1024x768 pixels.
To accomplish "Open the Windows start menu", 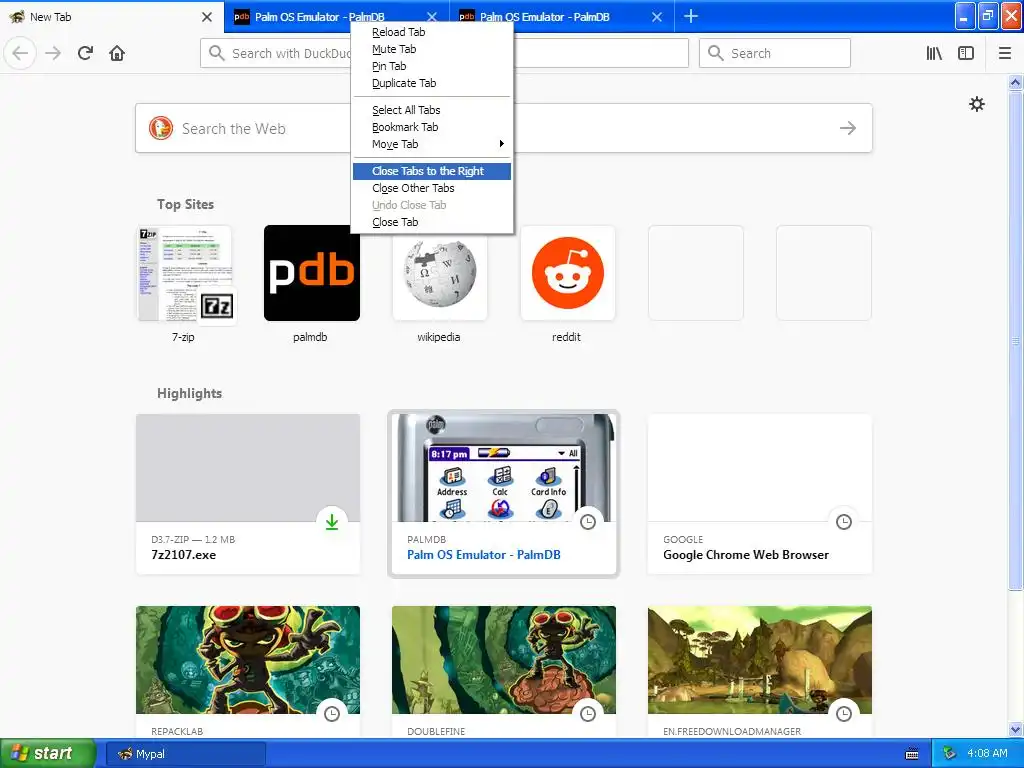I will coord(48,754).
